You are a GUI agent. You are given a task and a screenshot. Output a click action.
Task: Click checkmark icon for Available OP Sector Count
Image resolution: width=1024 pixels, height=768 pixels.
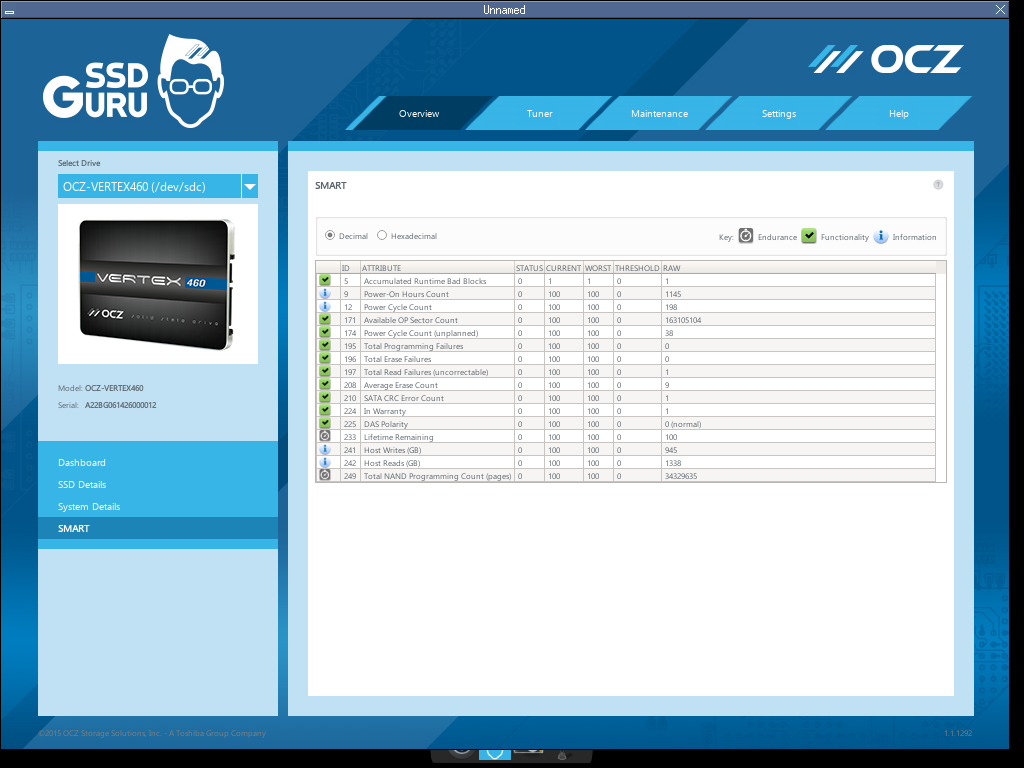325,319
